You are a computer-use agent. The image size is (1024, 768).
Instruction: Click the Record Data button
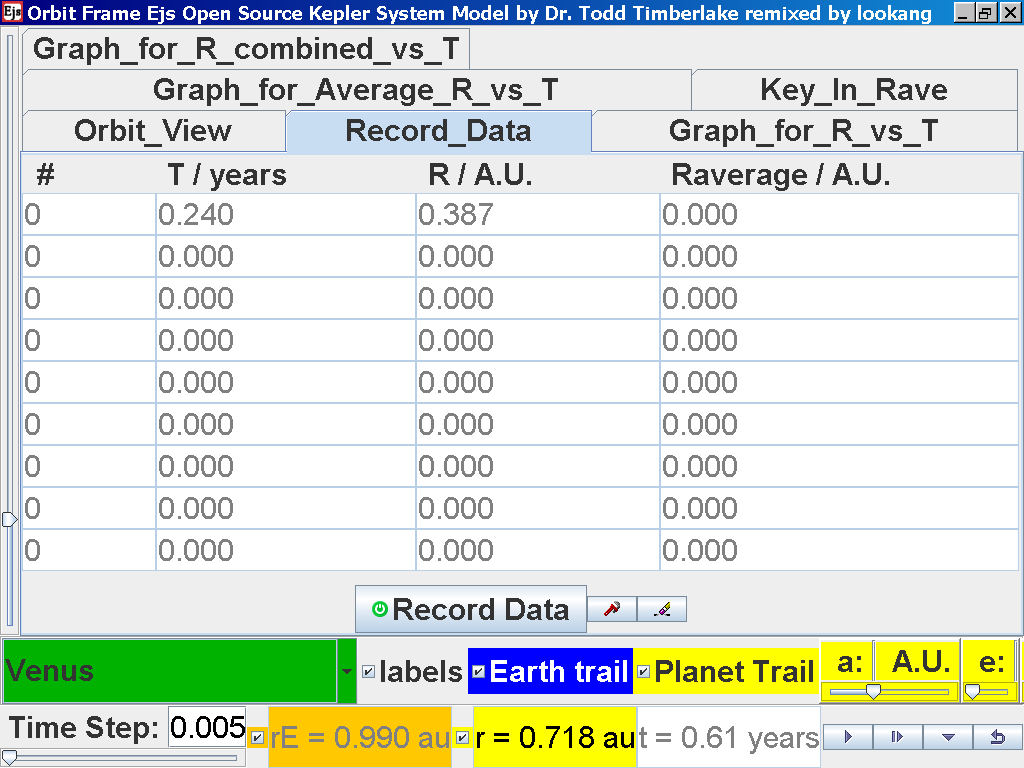470,609
